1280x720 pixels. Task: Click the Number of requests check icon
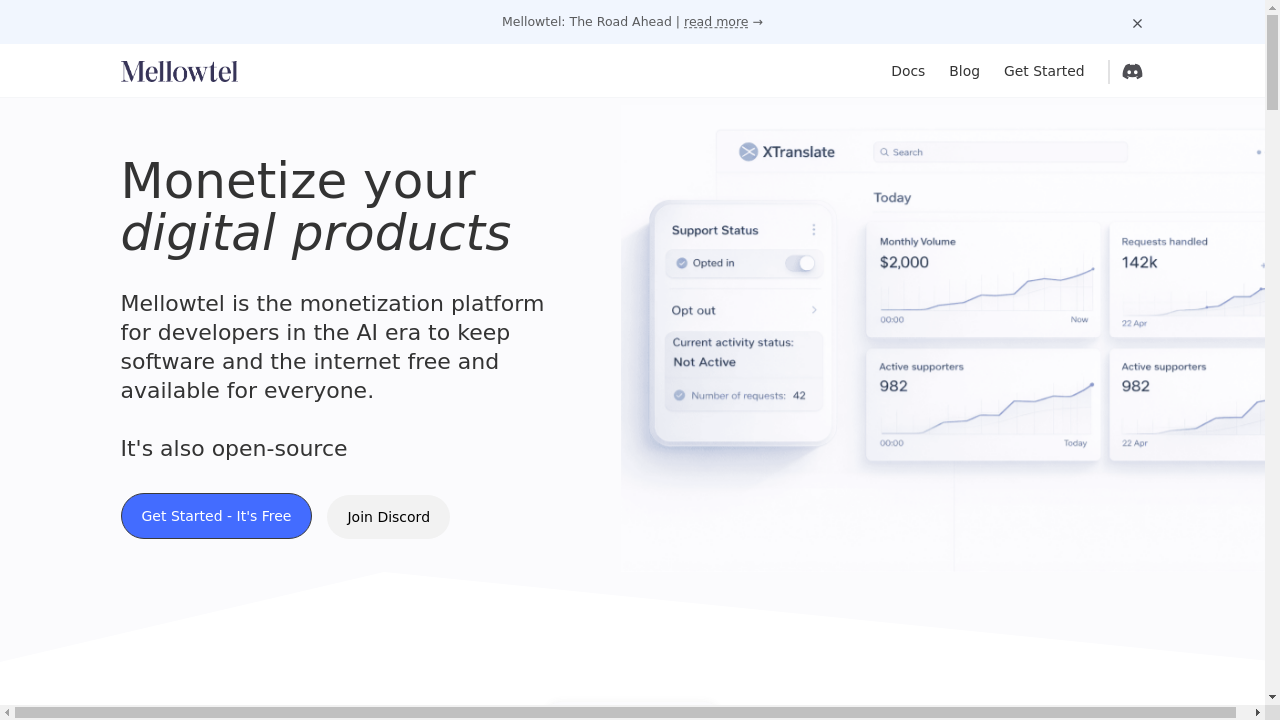(679, 395)
